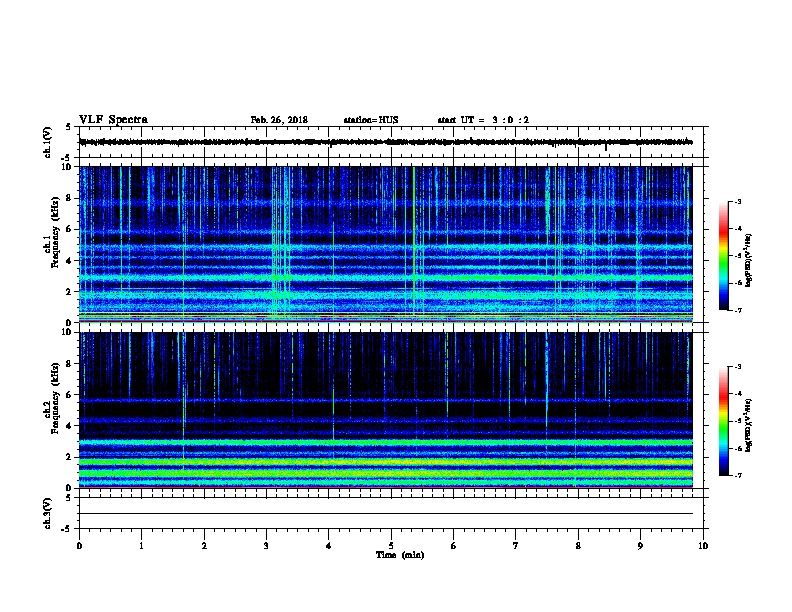
Task: Click the time axis tick label "6"
Action: 454,545
